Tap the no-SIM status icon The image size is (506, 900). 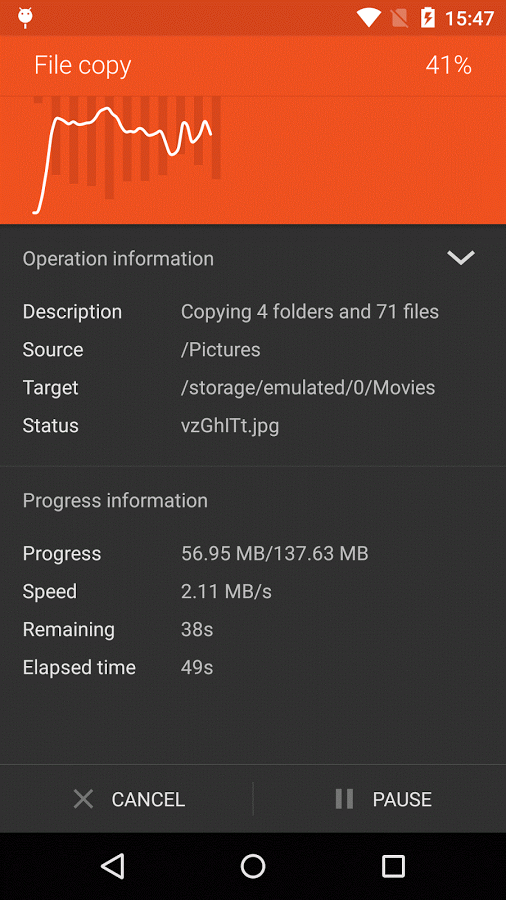click(399, 18)
